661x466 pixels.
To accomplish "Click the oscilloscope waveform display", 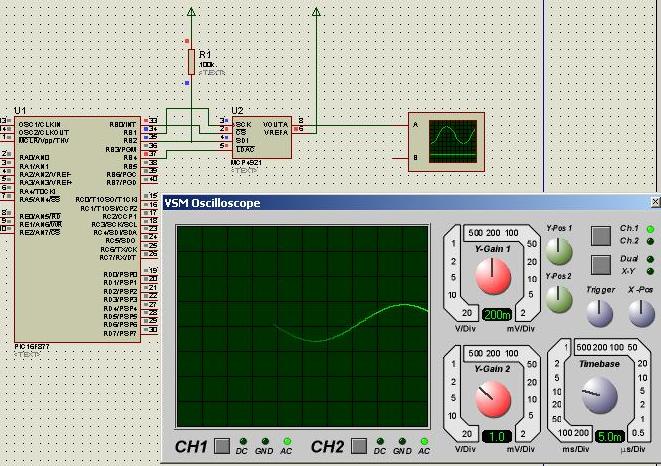I will 302,326.
